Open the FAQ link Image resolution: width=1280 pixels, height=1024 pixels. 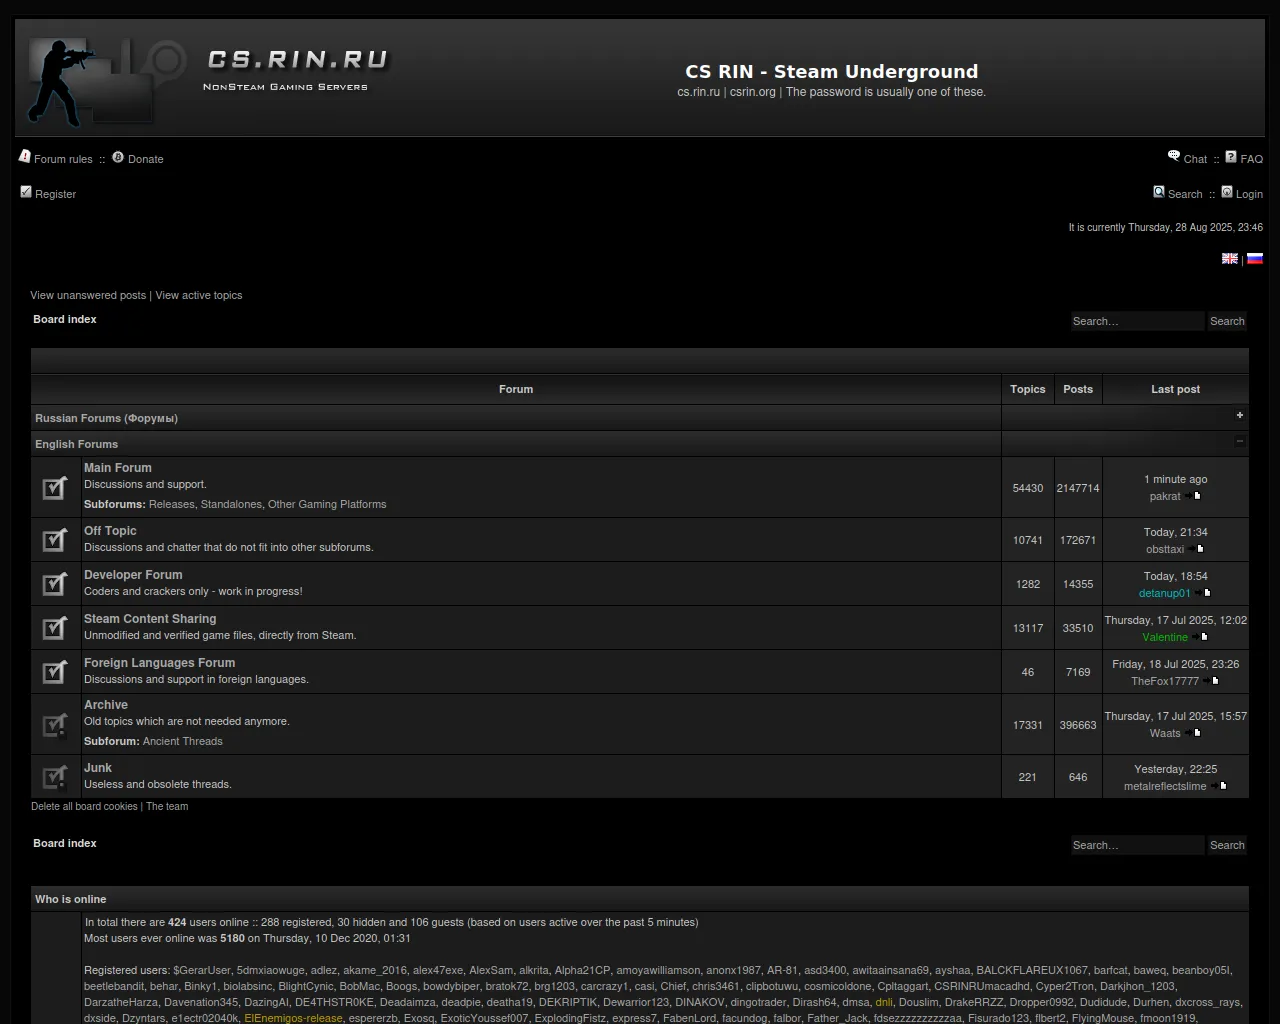(1251, 159)
